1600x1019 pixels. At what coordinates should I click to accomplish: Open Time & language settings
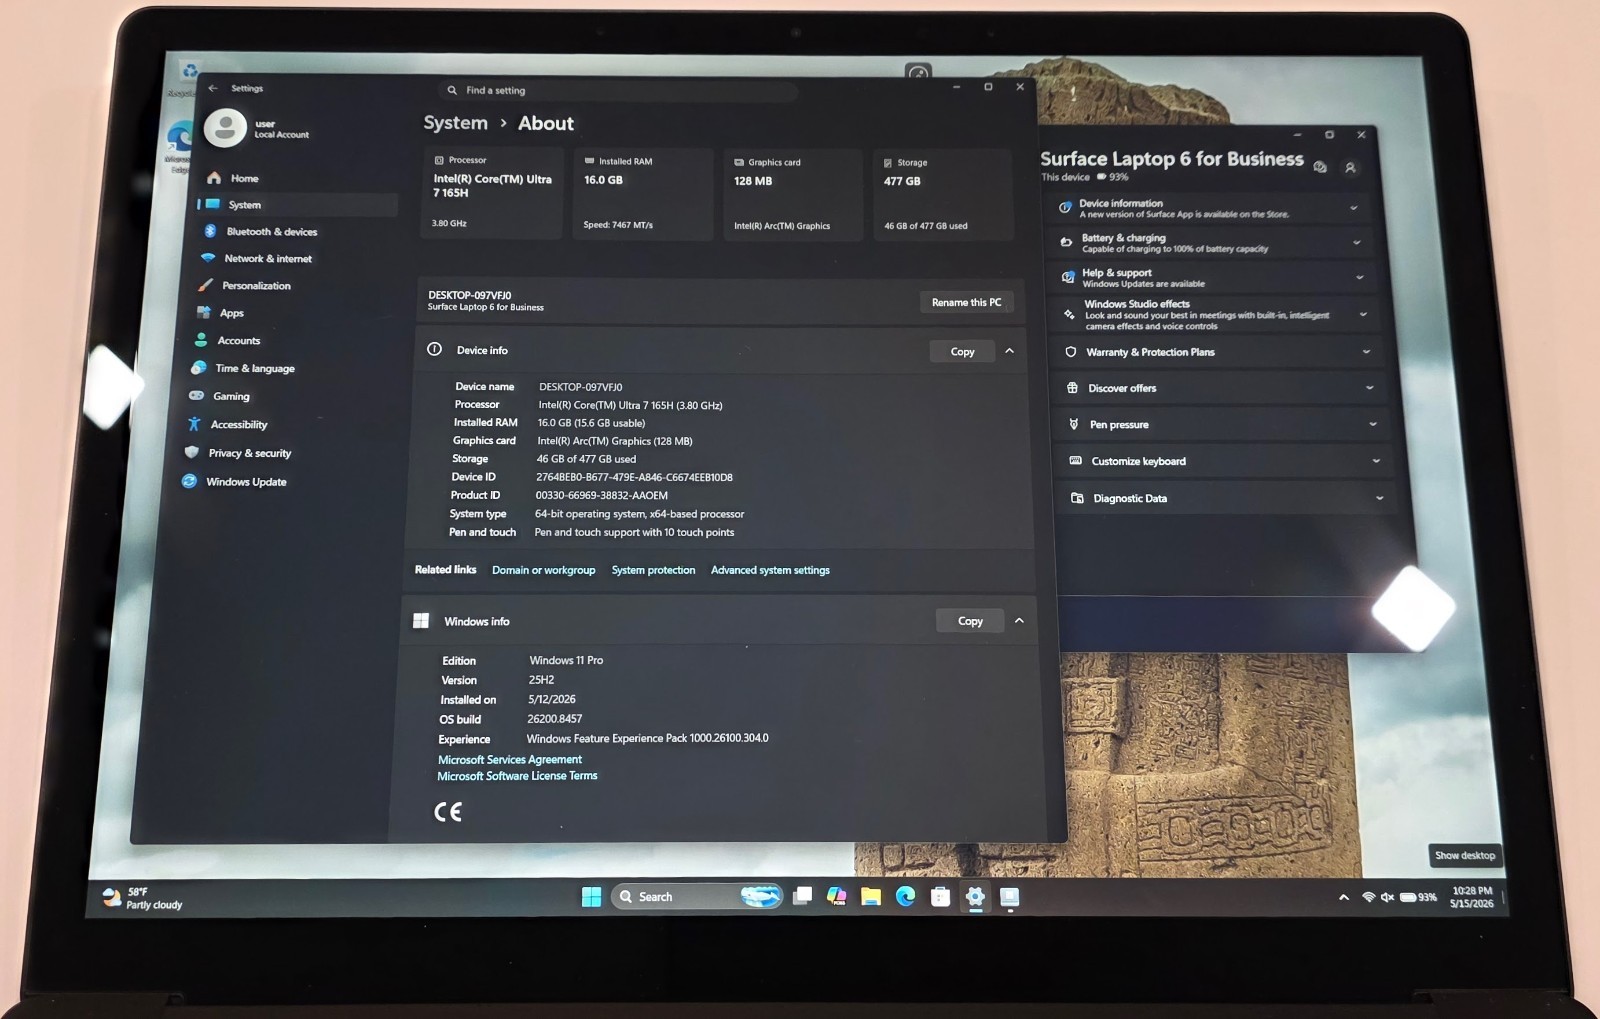[x=290, y=368]
